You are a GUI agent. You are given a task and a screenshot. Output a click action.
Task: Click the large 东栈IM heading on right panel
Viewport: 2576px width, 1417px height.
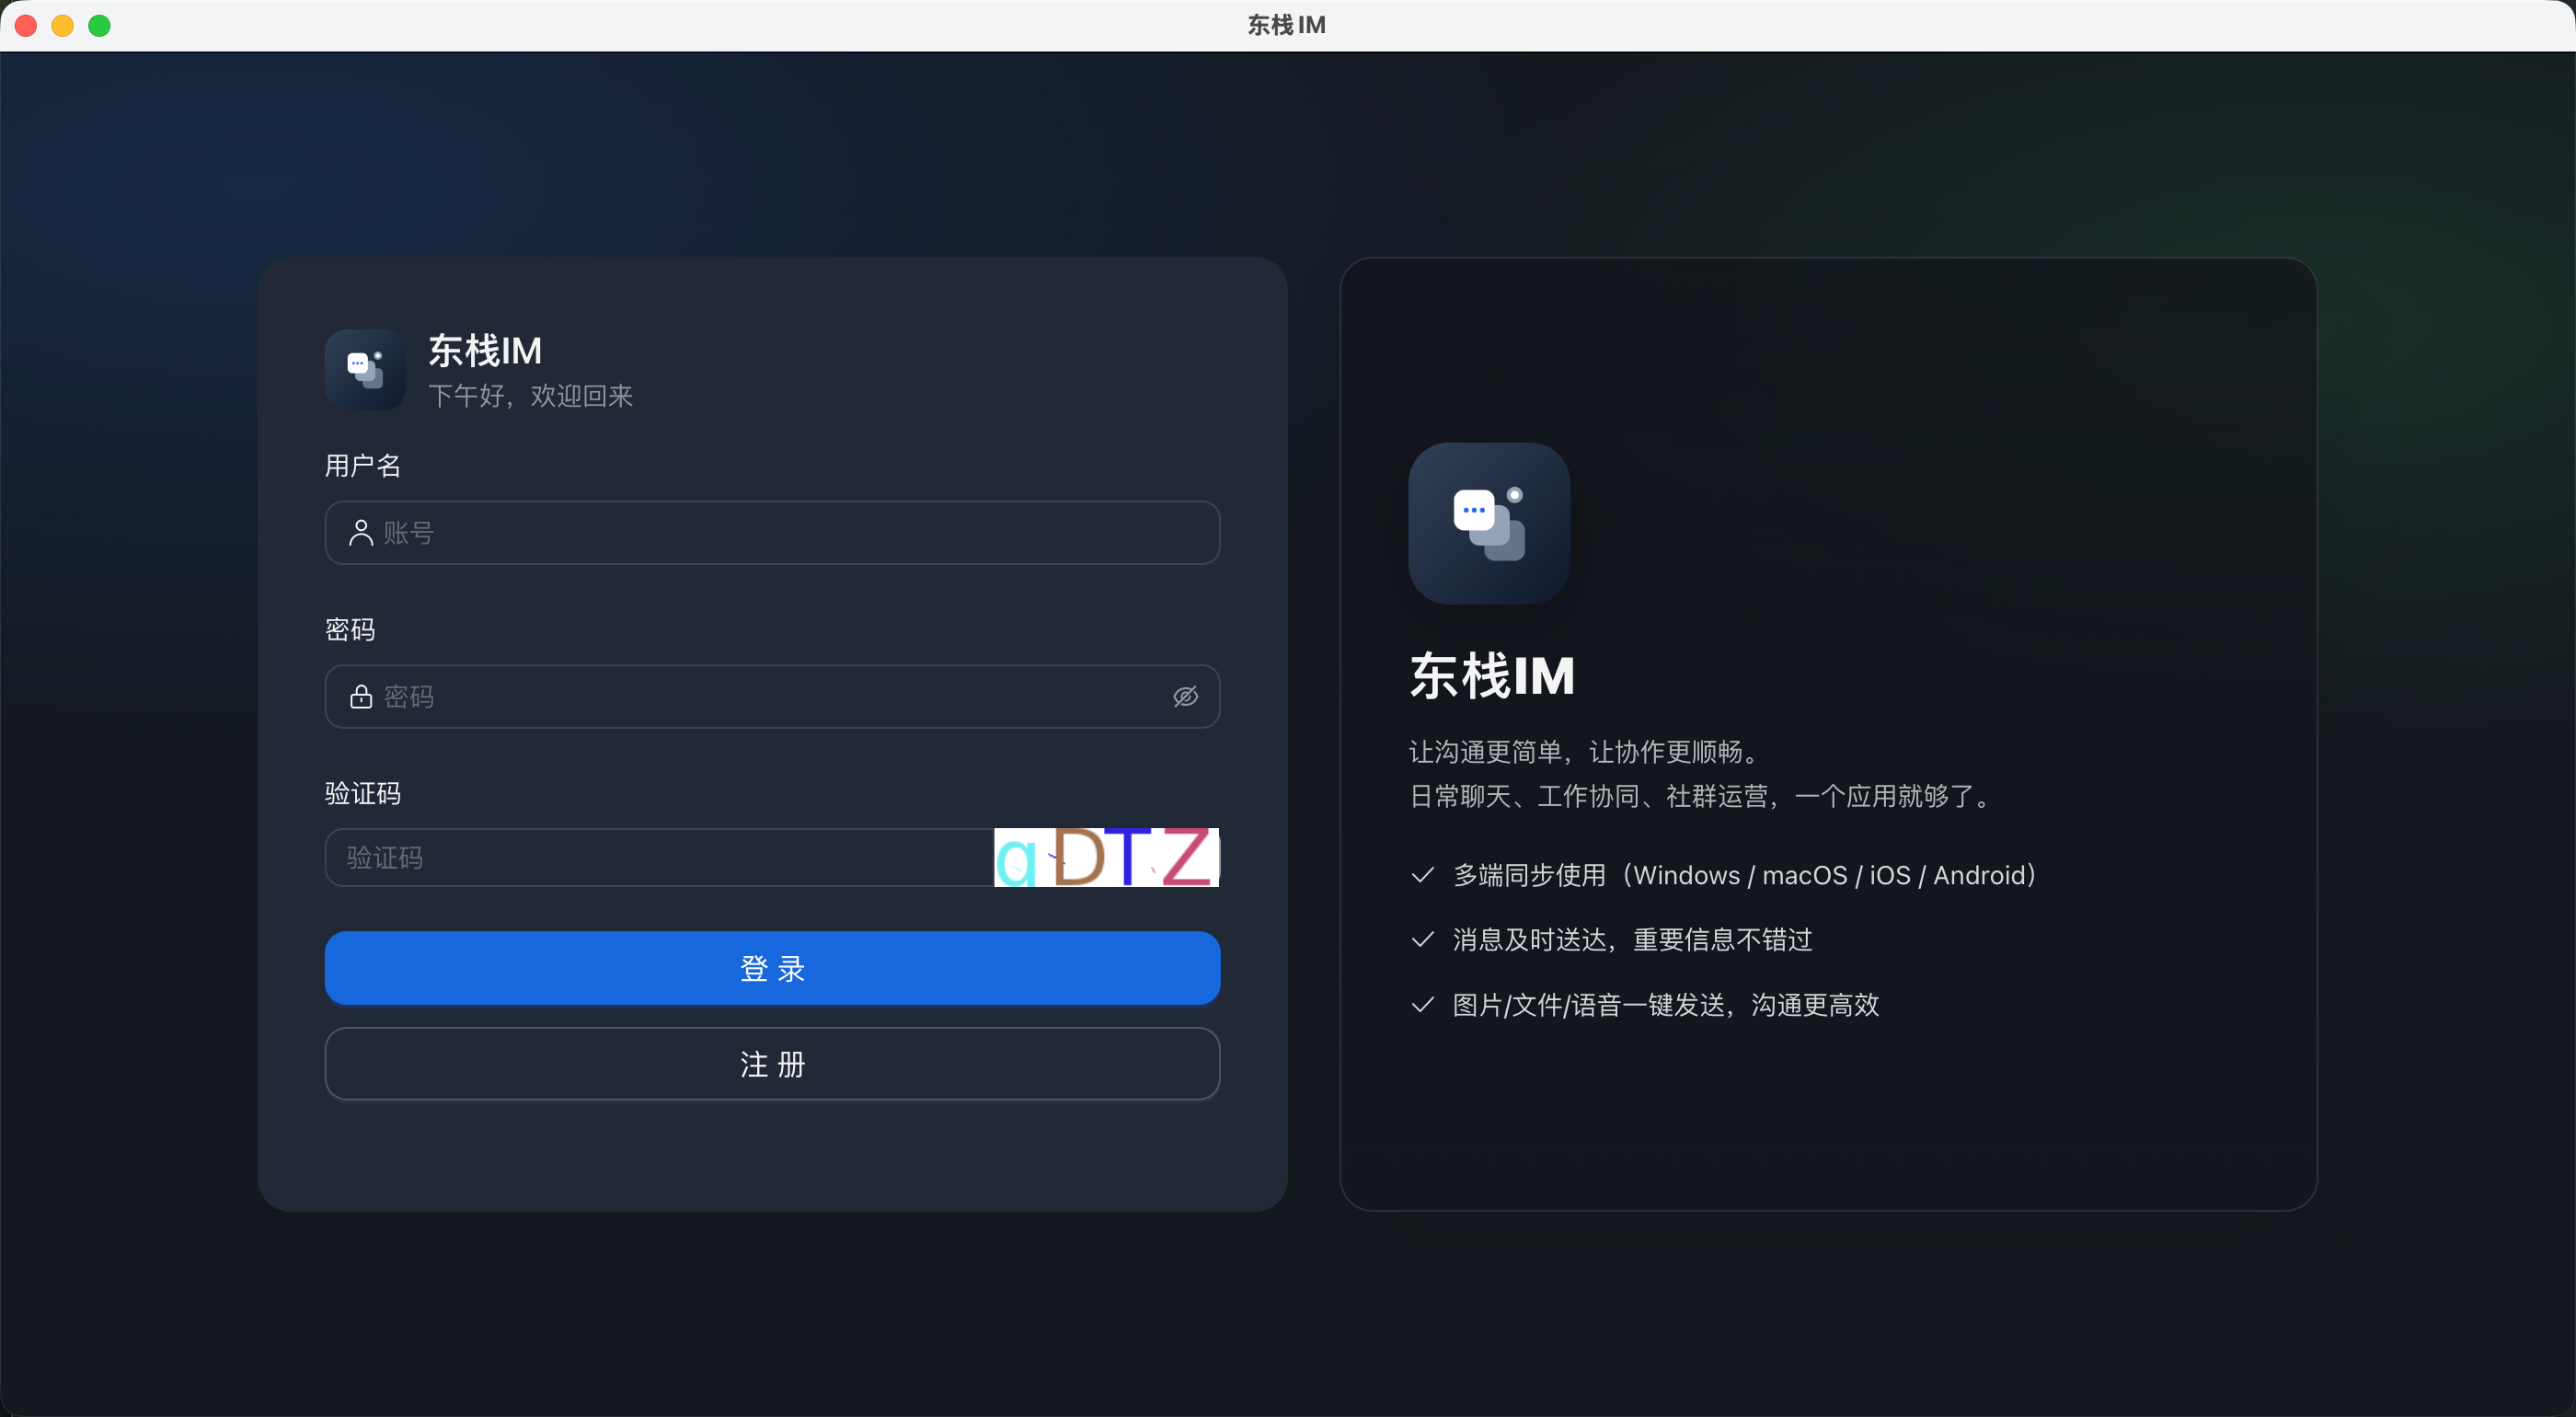coord(1492,676)
